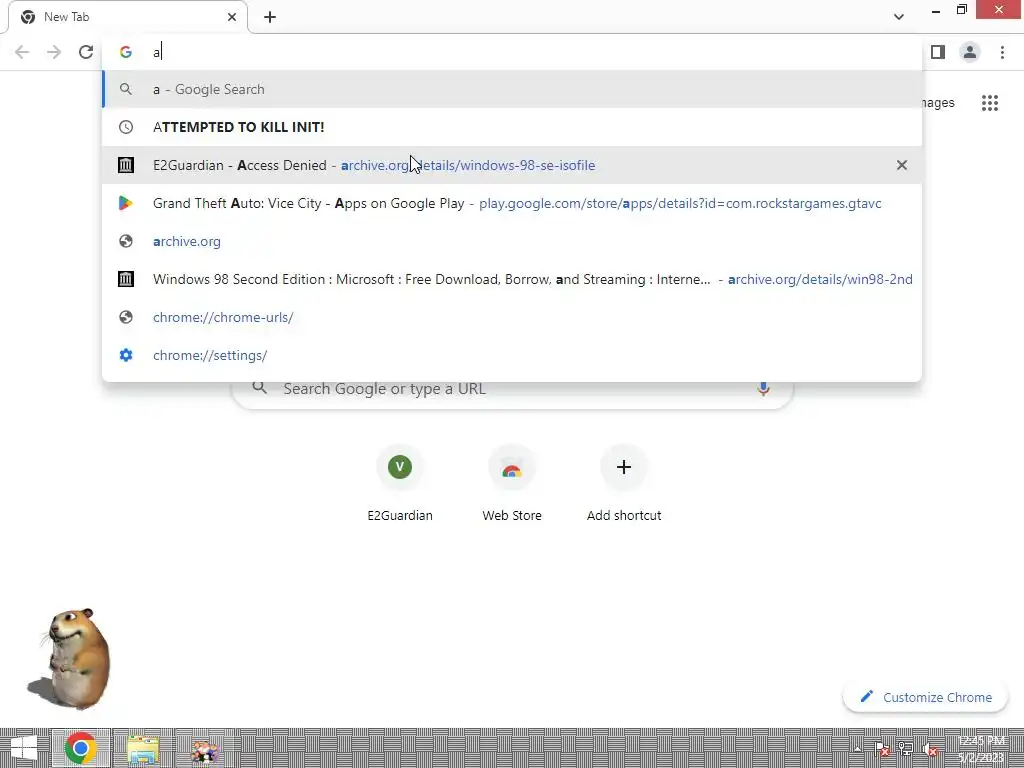Click the browser back arrow
This screenshot has width=1024, height=768.
(x=22, y=52)
